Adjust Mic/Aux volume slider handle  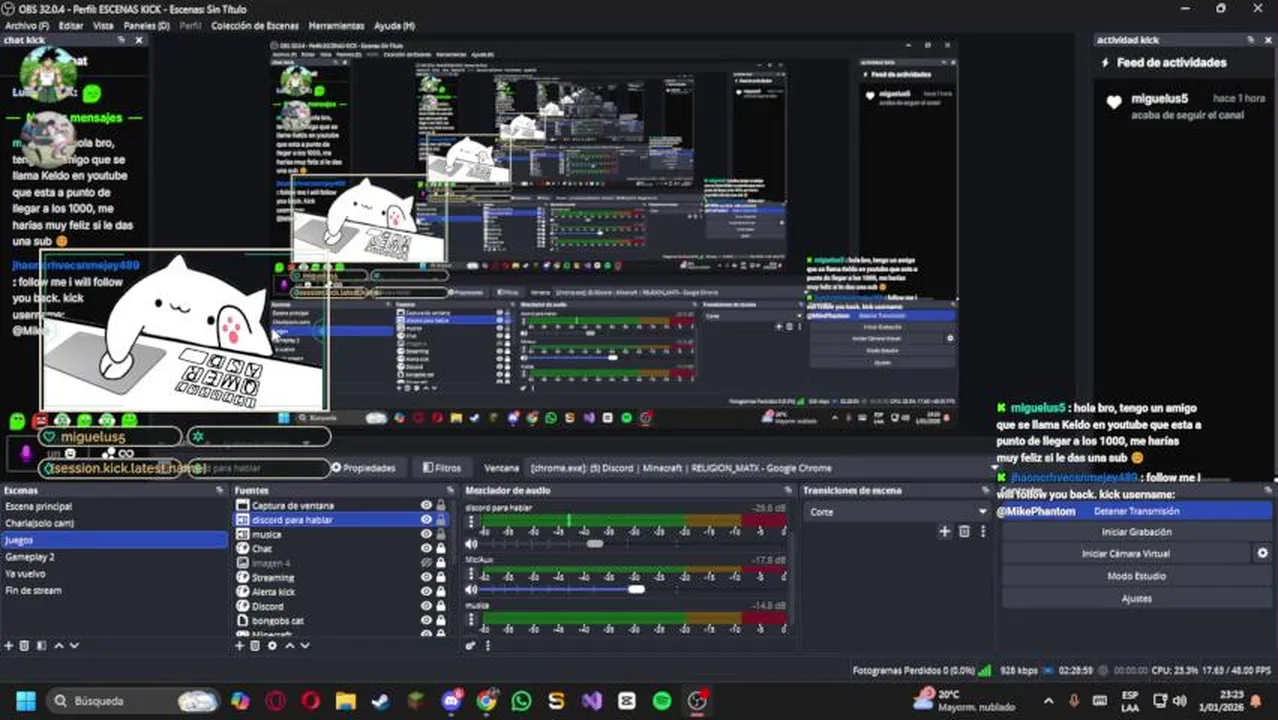(636, 589)
